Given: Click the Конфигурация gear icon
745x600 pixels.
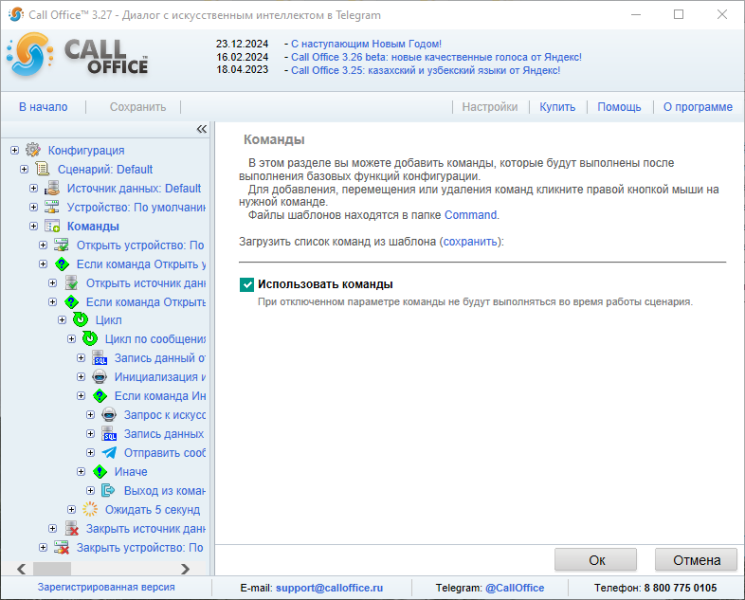Looking at the screenshot, I should click(33, 150).
